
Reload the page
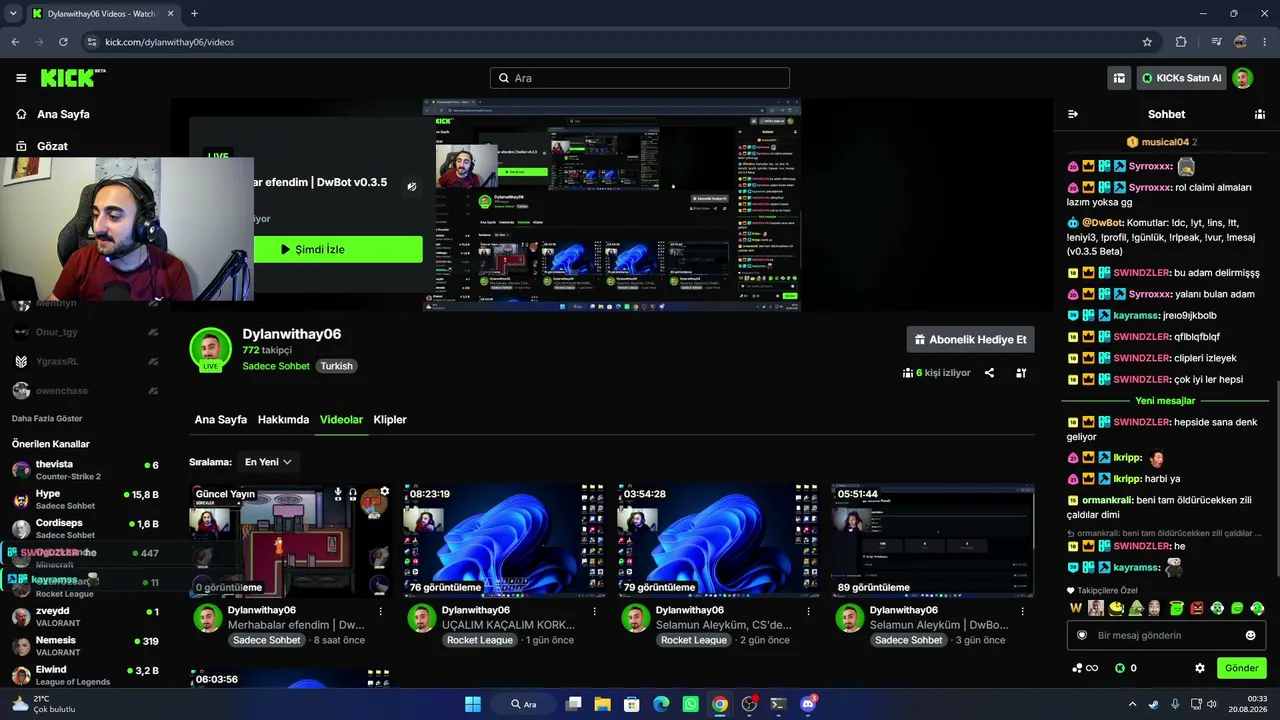pos(63,42)
